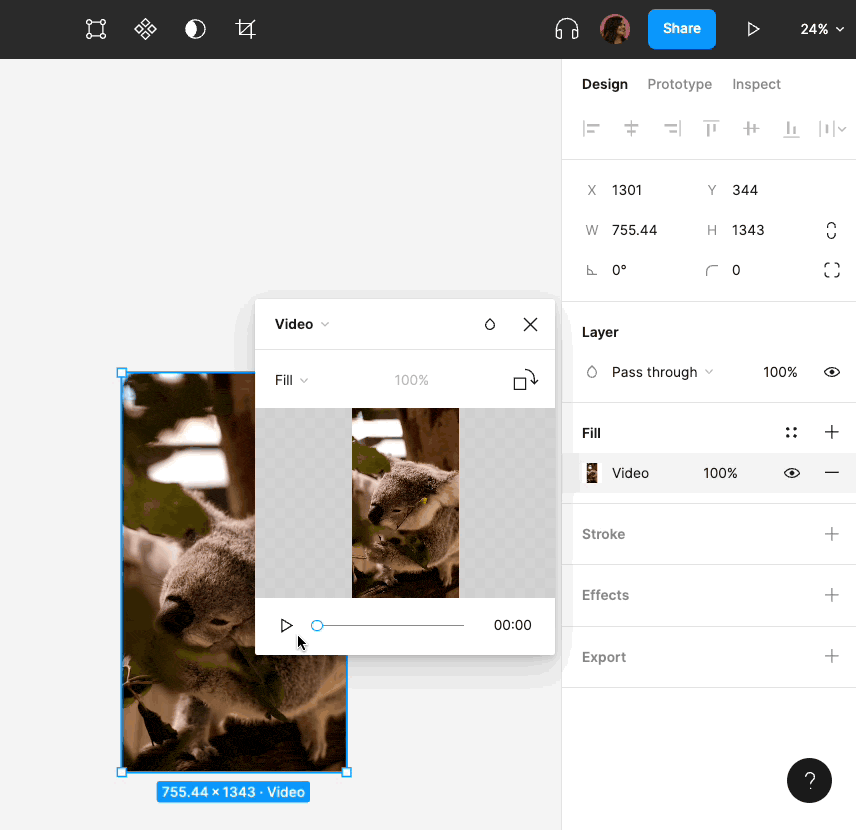Image resolution: width=856 pixels, height=830 pixels.
Task: Click the horizontal alignment center icon
Action: pos(631,128)
